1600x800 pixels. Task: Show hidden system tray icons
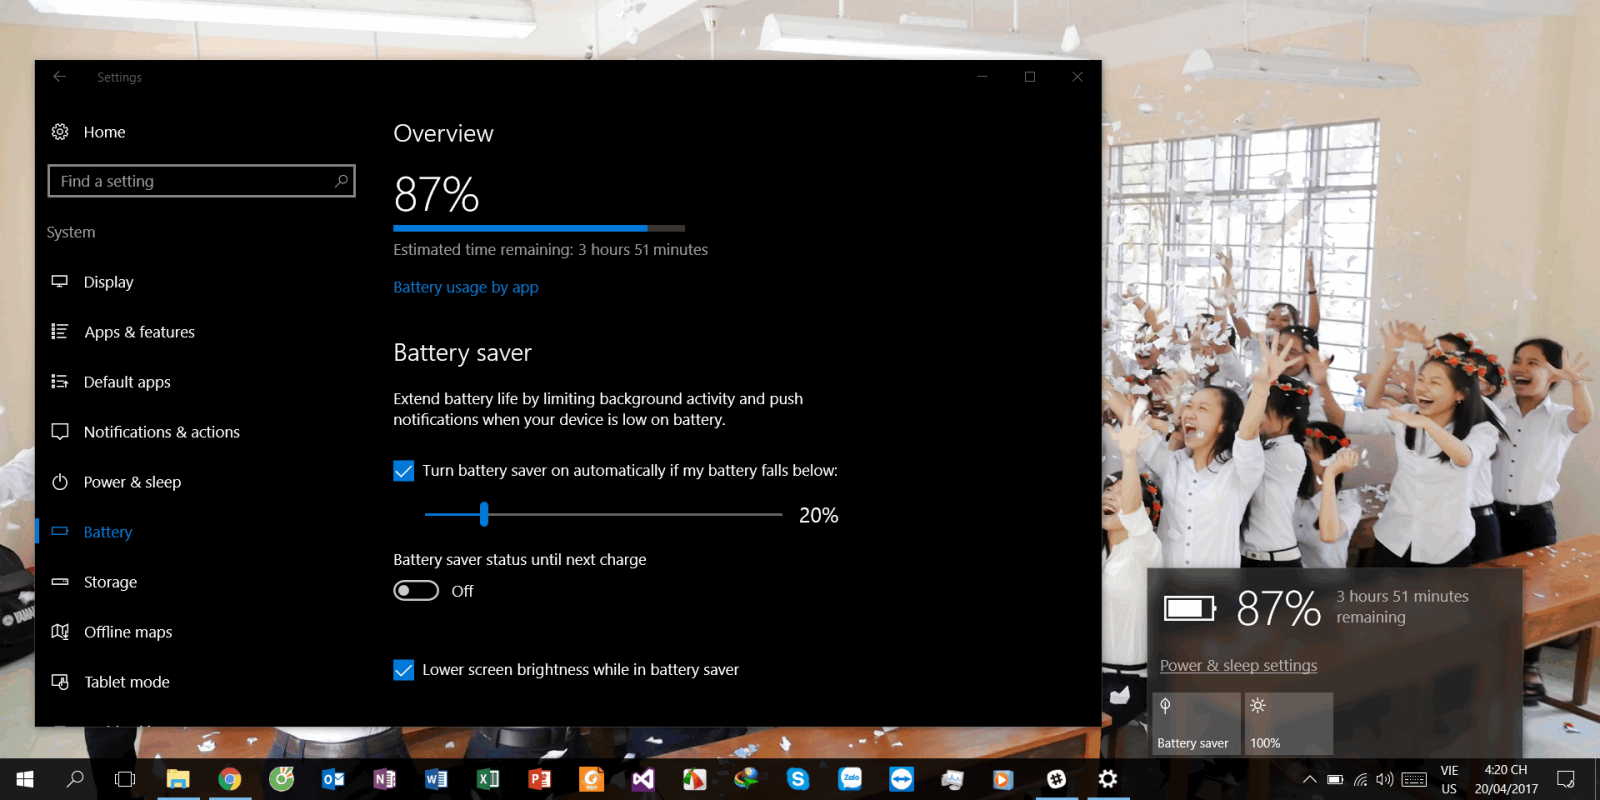[1309, 780]
